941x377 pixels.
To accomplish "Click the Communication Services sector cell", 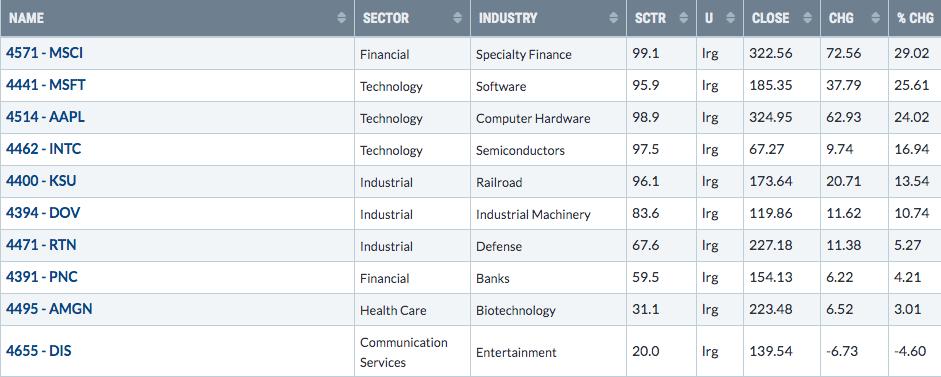I will pyautogui.click(x=404, y=352).
